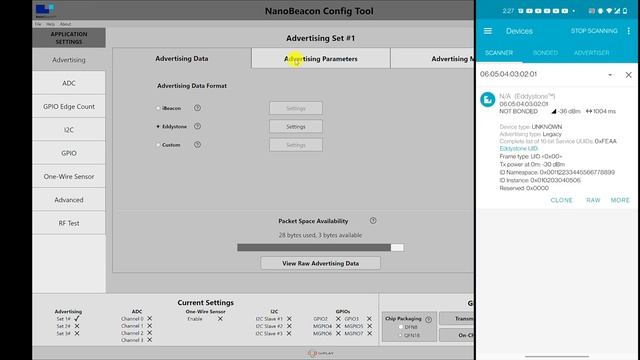Open One-Wire Sensor settings in sidebar
The height and width of the screenshot is (360, 640).
pyautogui.click(x=69, y=176)
